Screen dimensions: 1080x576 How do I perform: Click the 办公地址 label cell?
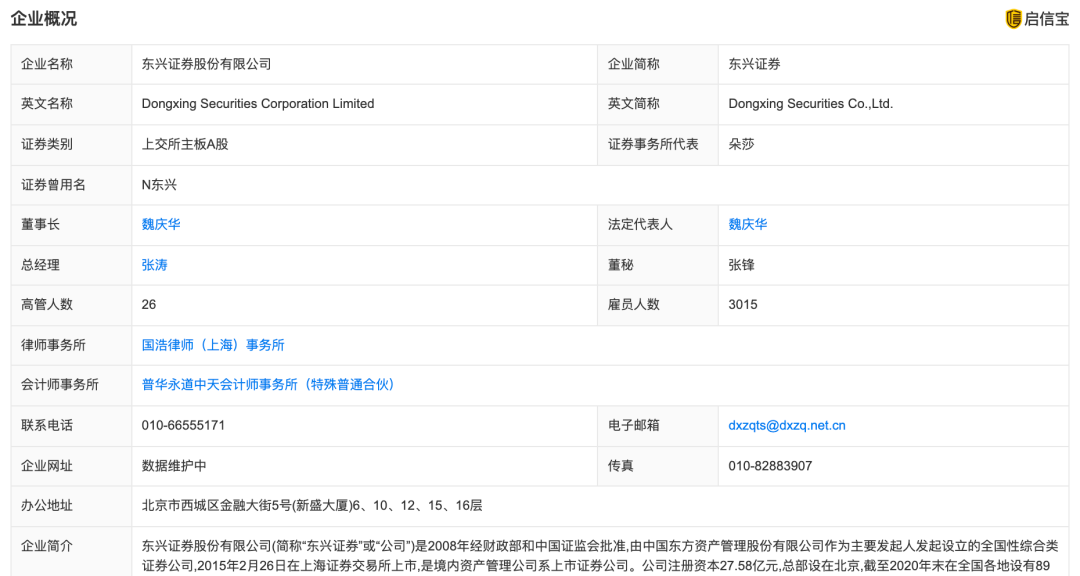71,506
